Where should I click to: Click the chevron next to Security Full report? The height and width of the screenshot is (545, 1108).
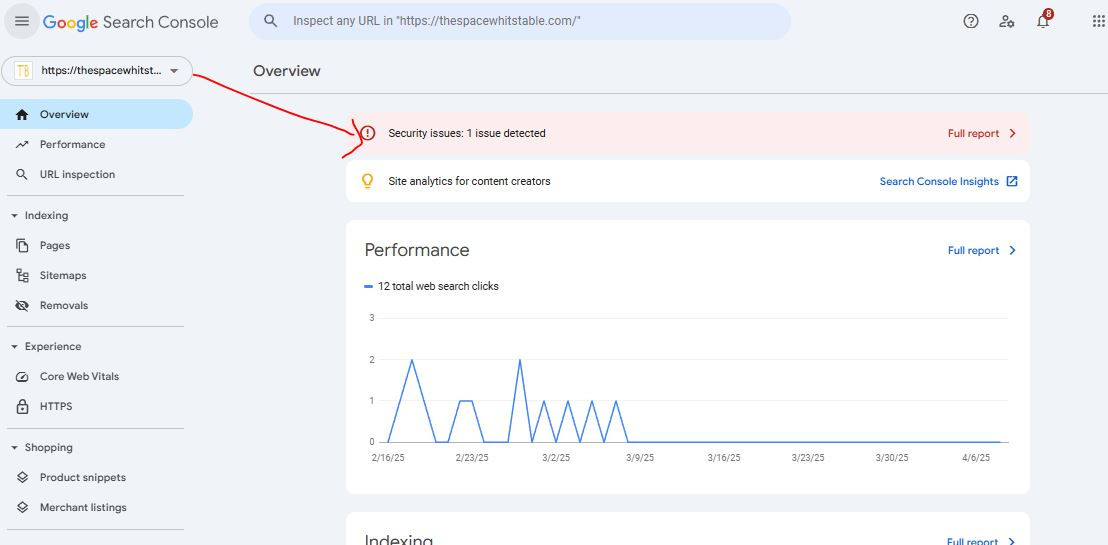tap(1013, 133)
